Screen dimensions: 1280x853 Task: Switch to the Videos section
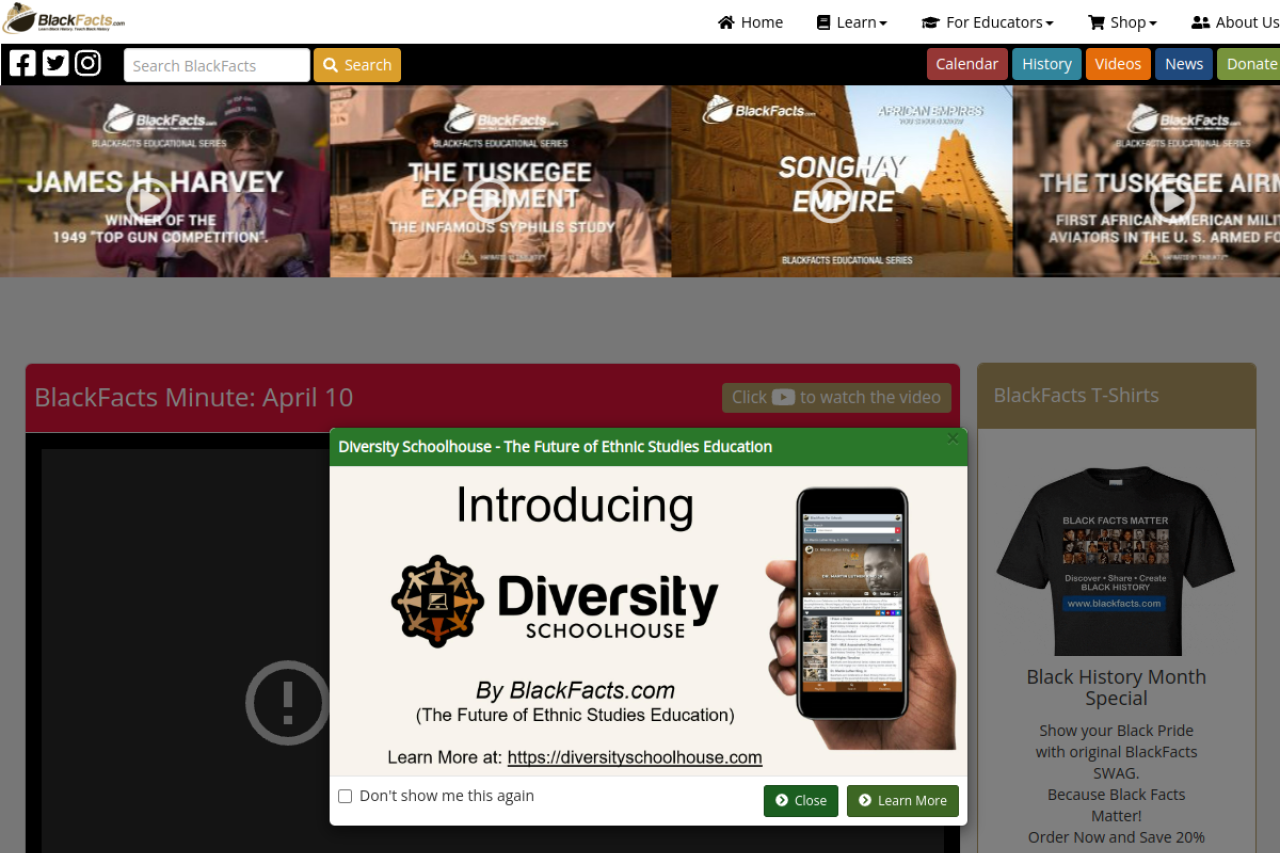pos(1118,64)
